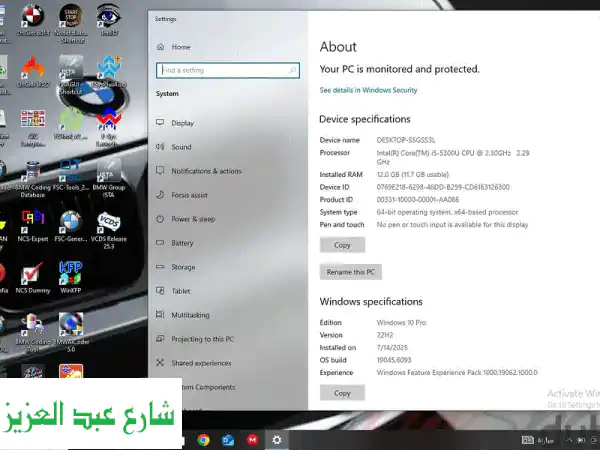Click the keyboard input indicator in the tray

coord(527,440)
